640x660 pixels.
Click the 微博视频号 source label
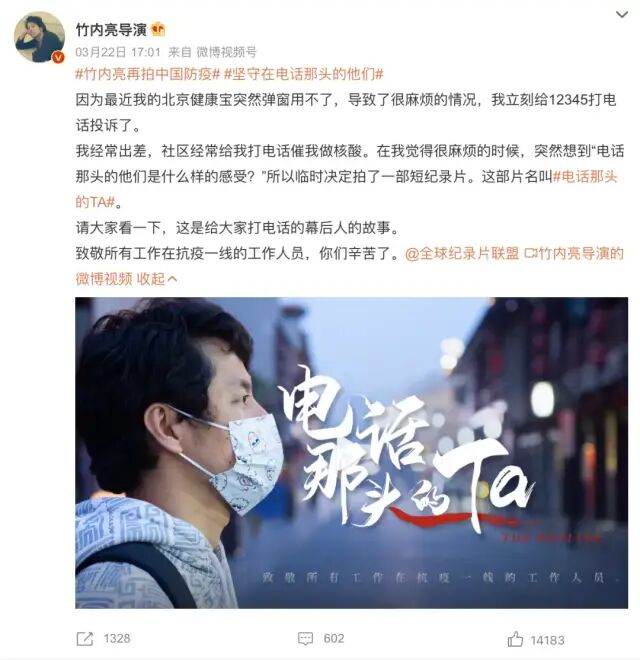227,52
